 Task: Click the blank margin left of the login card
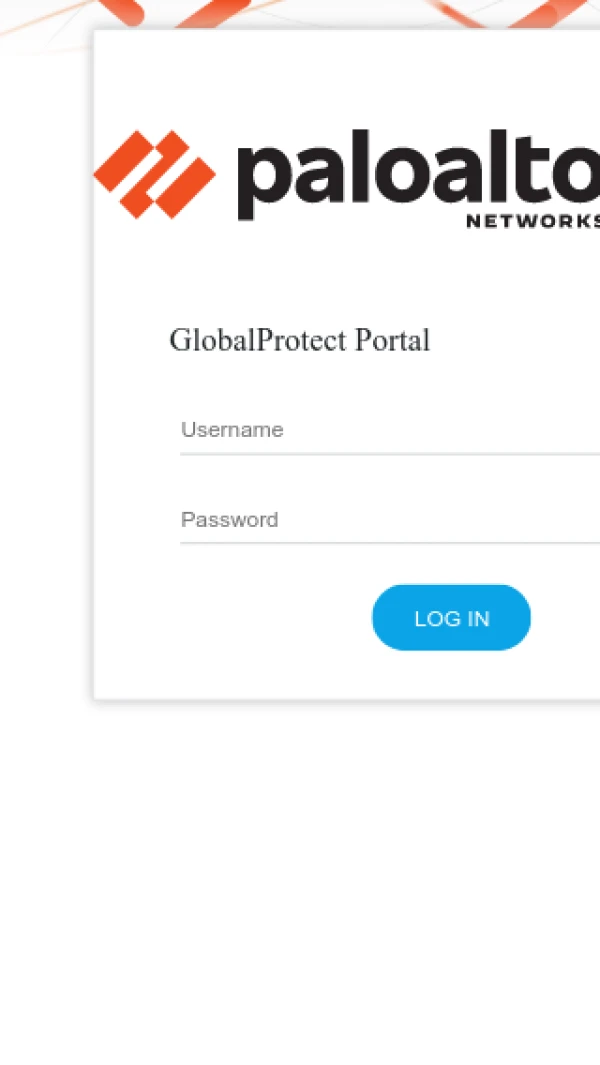coord(45,400)
